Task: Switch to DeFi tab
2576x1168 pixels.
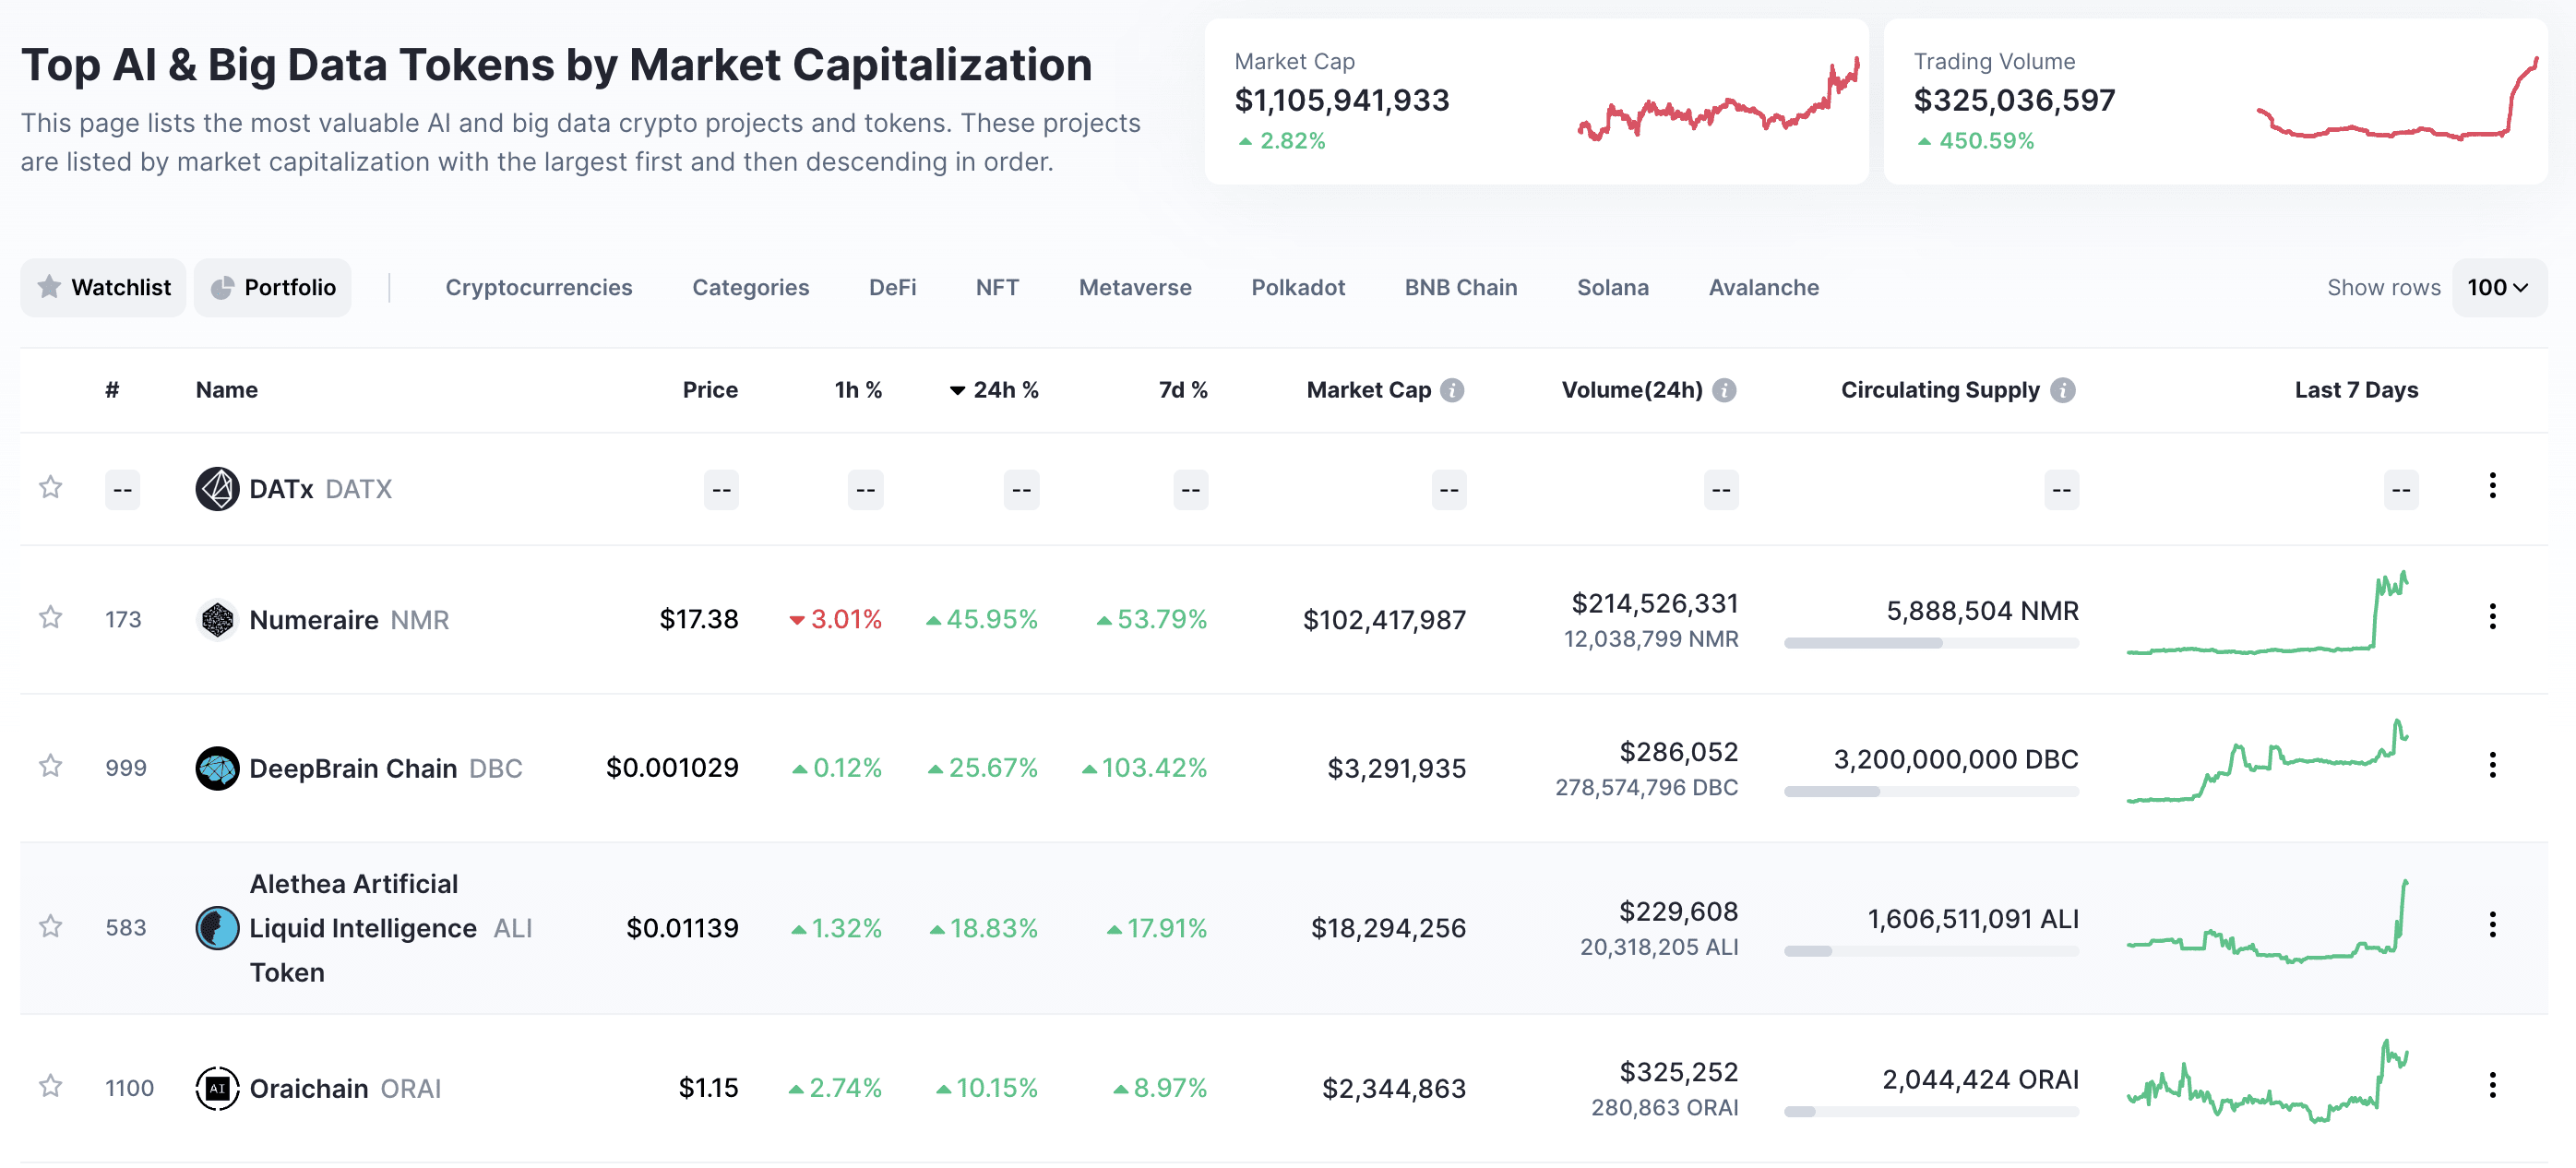Action: (x=893, y=288)
